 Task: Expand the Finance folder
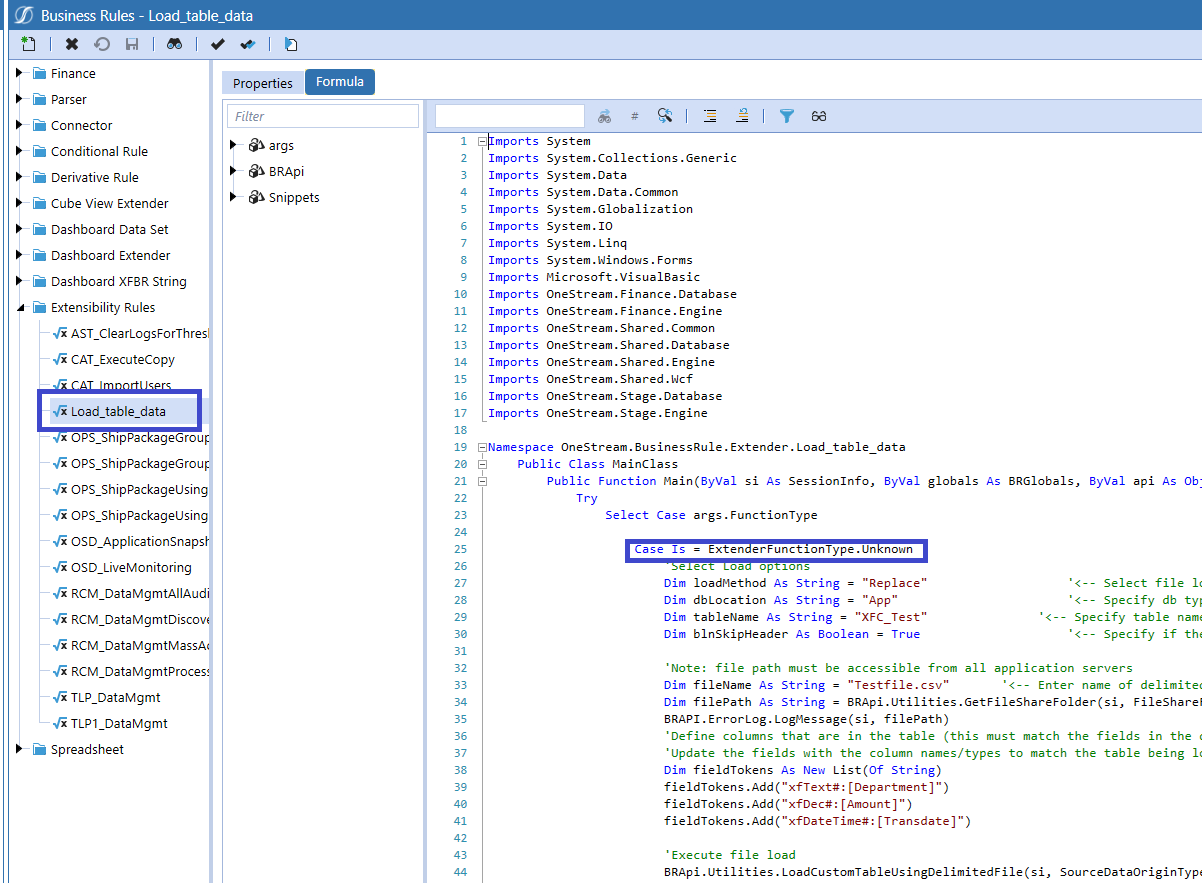click(x=18, y=73)
